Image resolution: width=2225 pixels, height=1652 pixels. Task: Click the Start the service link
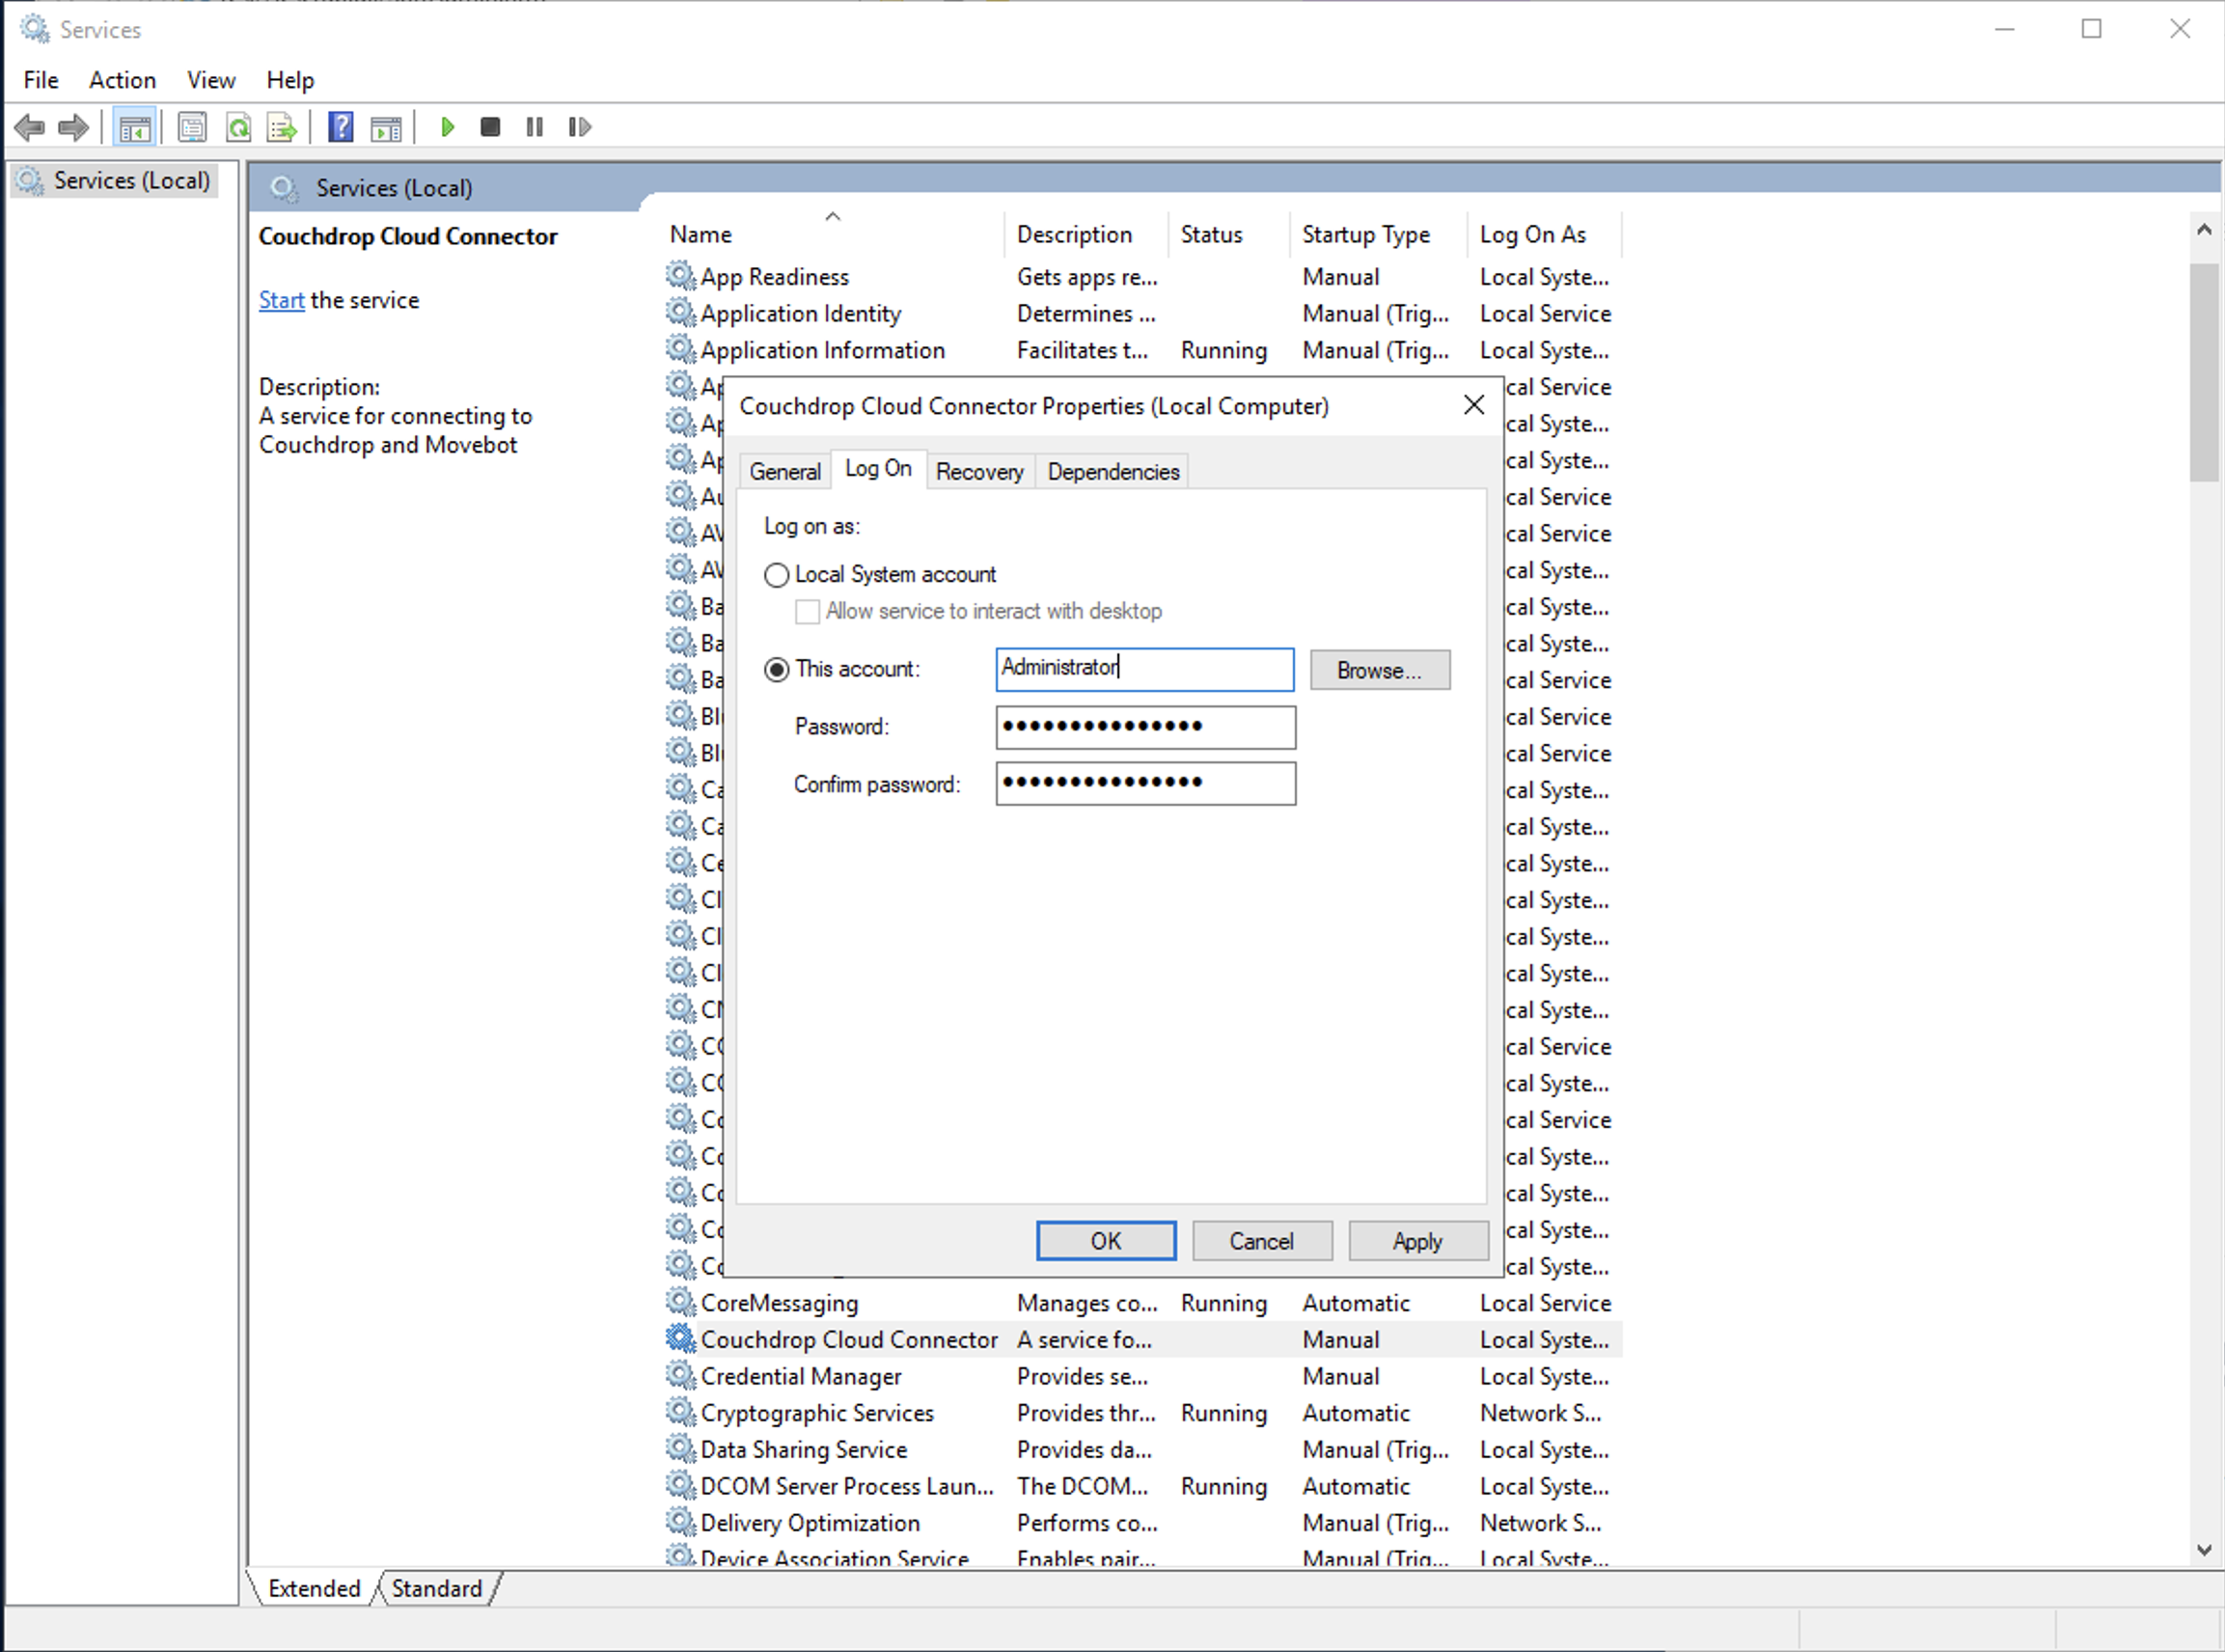click(281, 300)
